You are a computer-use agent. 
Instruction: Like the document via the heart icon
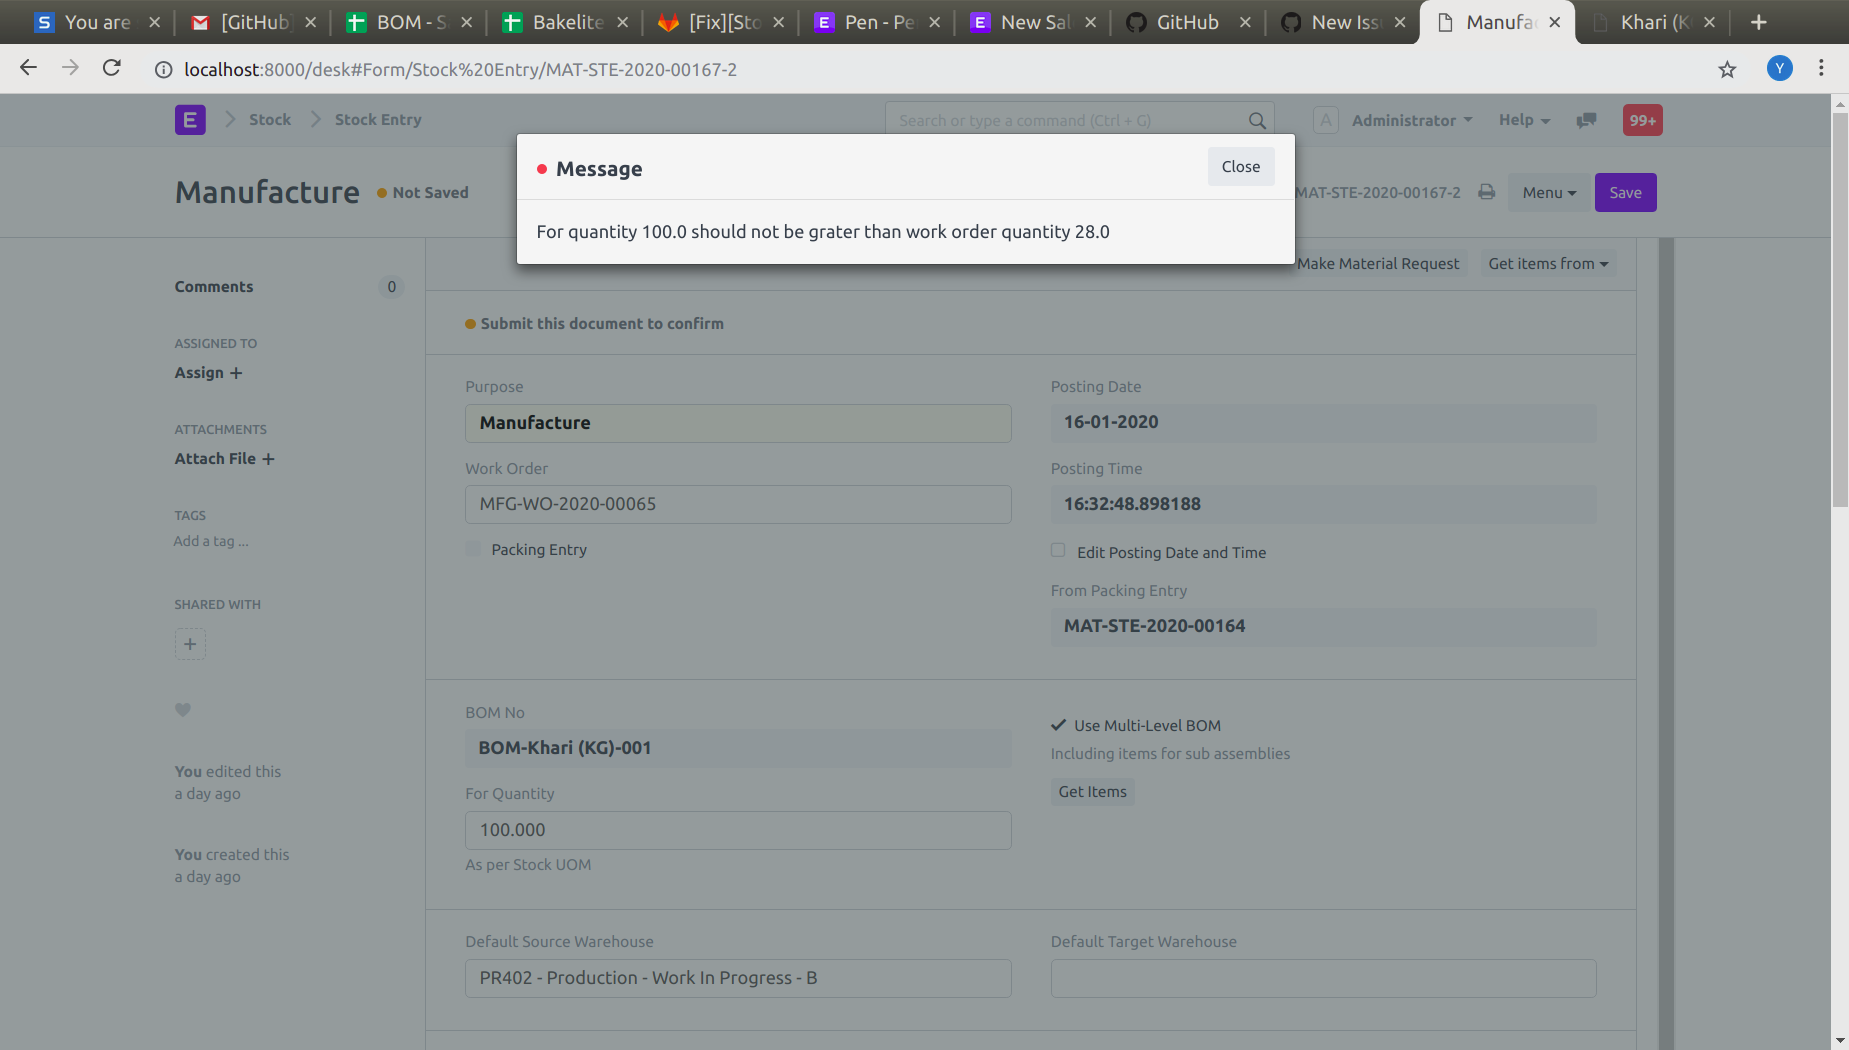[183, 710]
